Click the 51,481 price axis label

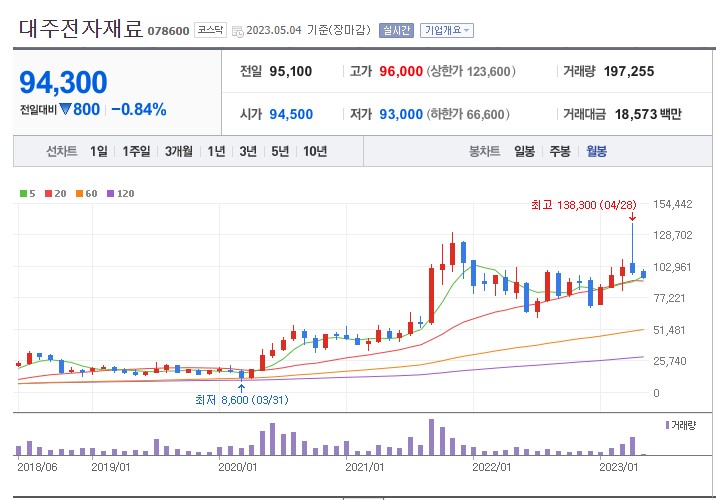669,330
